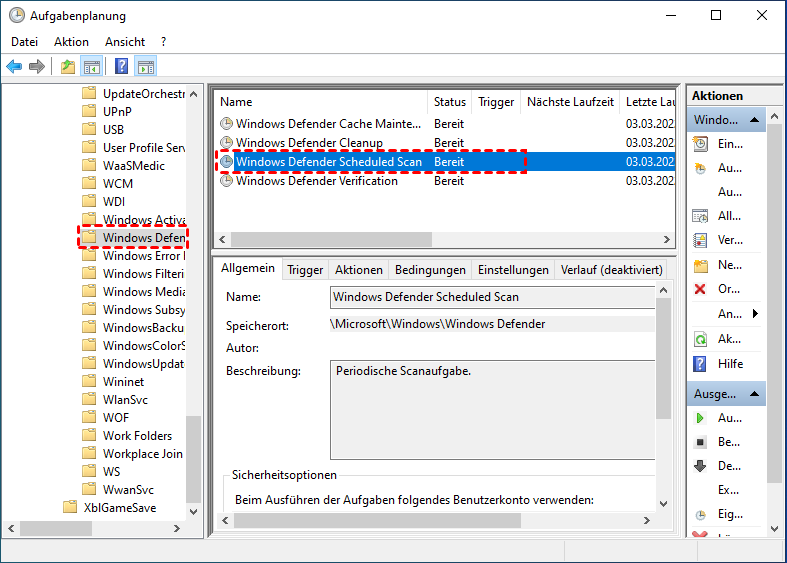This screenshot has width=787, height=563.
Task: Switch to the Bedingungen tab
Action: (430, 270)
